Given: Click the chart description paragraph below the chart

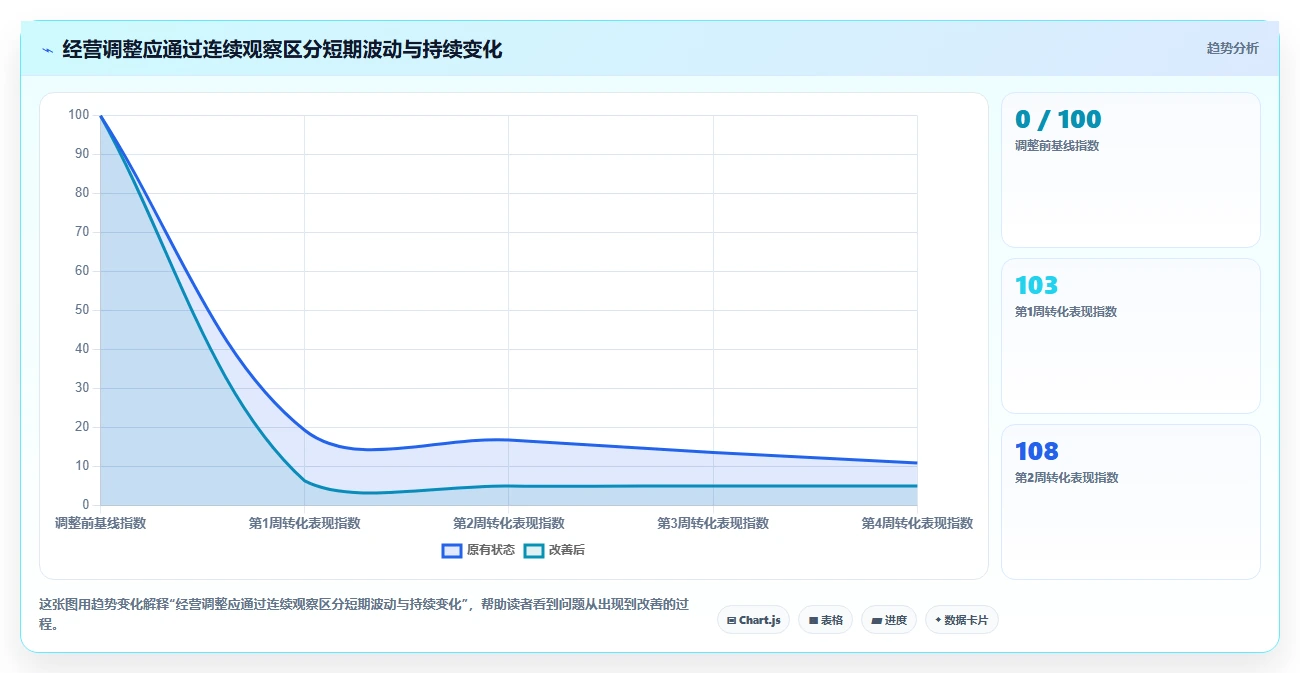Looking at the screenshot, I should click(x=364, y=615).
